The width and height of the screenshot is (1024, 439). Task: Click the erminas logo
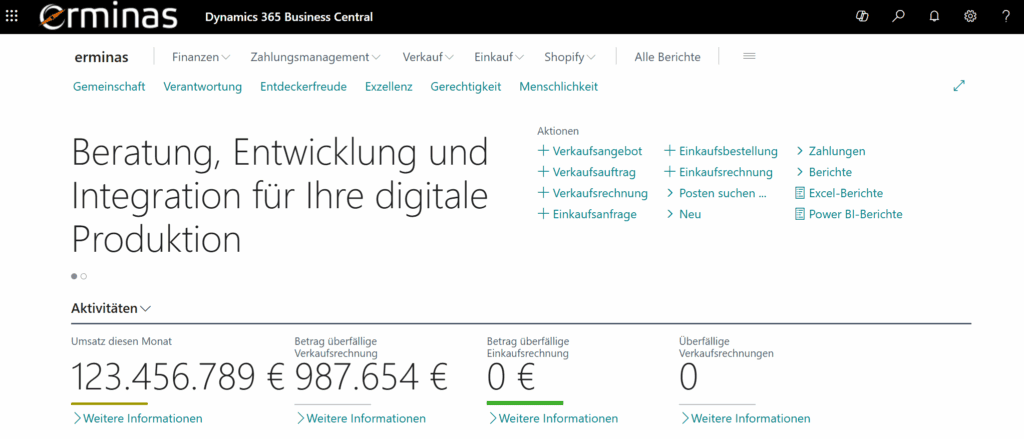point(108,16)
